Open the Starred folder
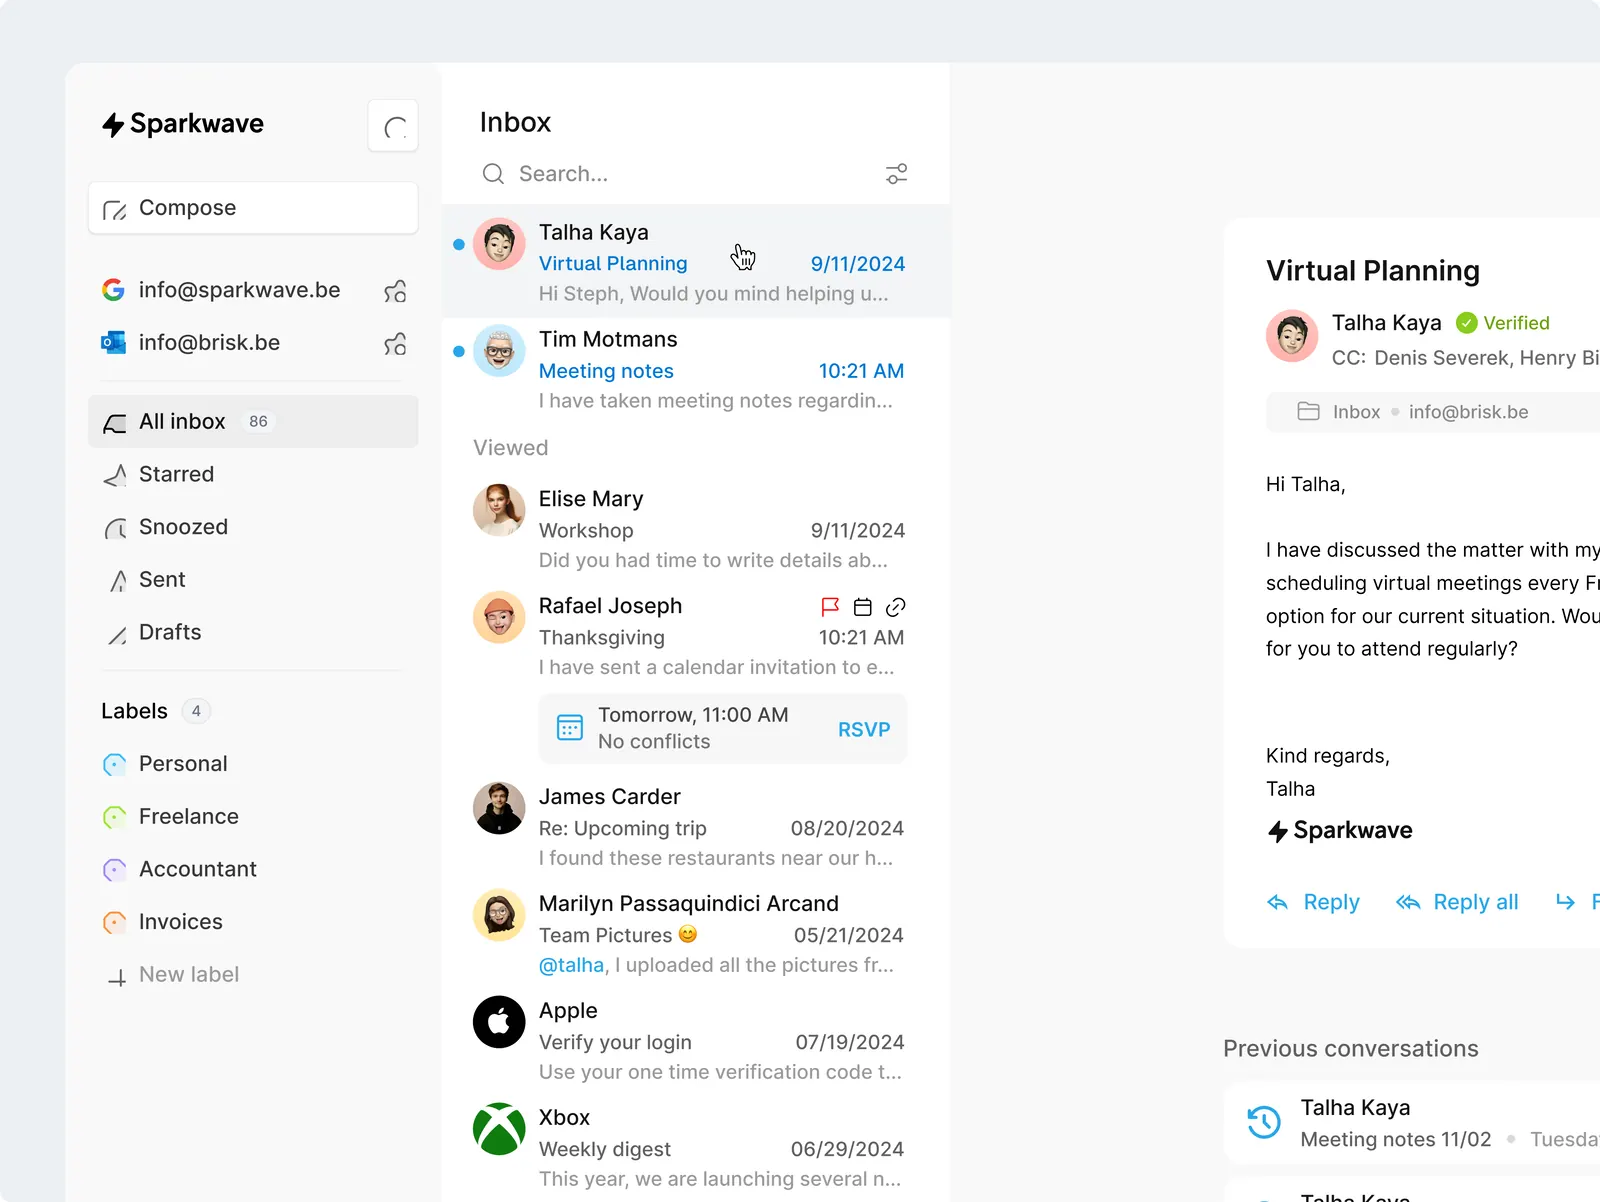This screenshot has height=1202, width=1600. point(253,474)
